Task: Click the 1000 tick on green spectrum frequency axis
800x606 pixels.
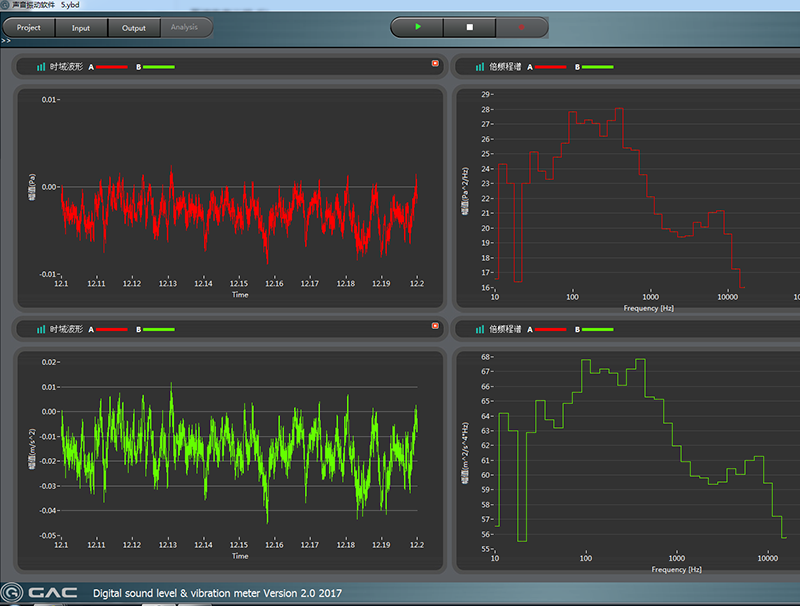Action: coord(677,558)
